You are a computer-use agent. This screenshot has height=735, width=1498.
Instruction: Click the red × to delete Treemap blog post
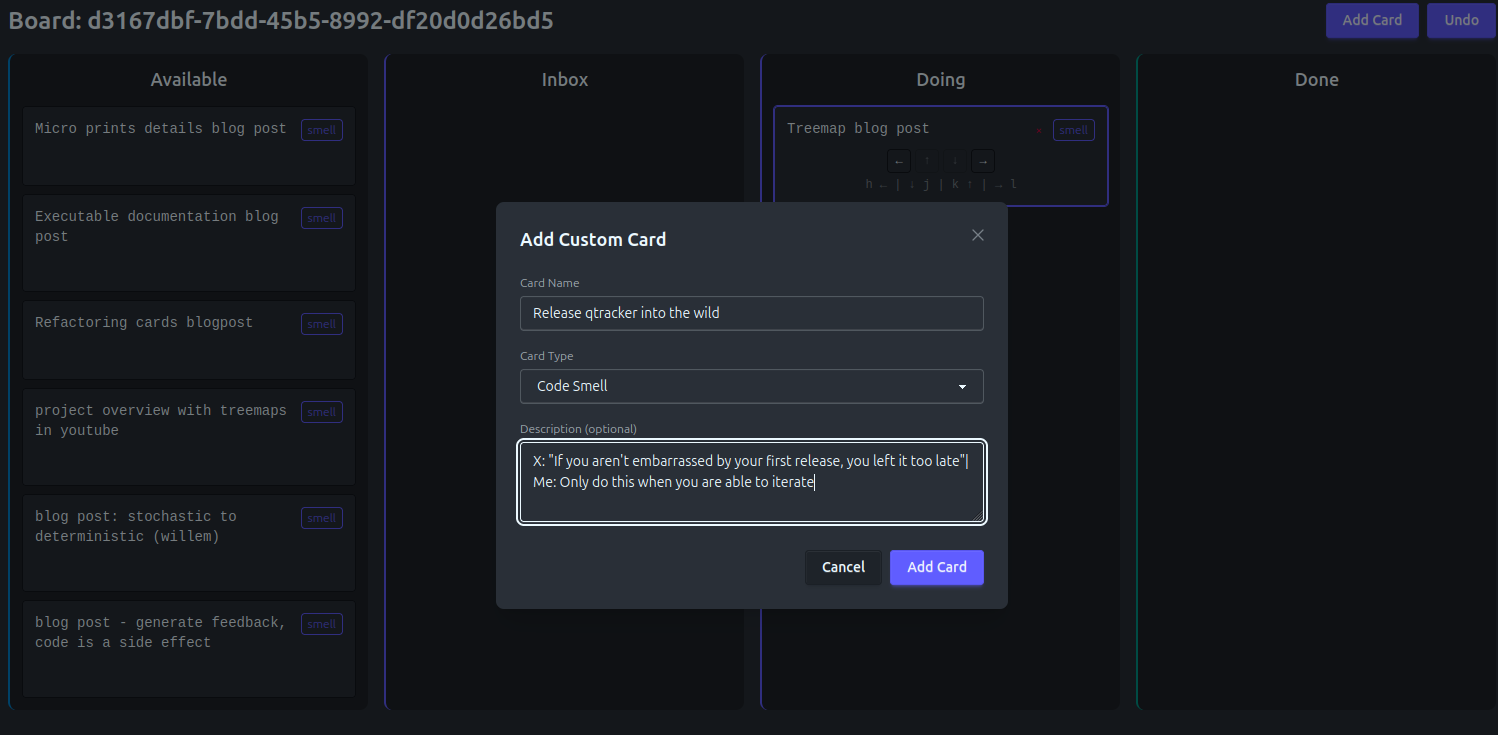click(1039, 130)
